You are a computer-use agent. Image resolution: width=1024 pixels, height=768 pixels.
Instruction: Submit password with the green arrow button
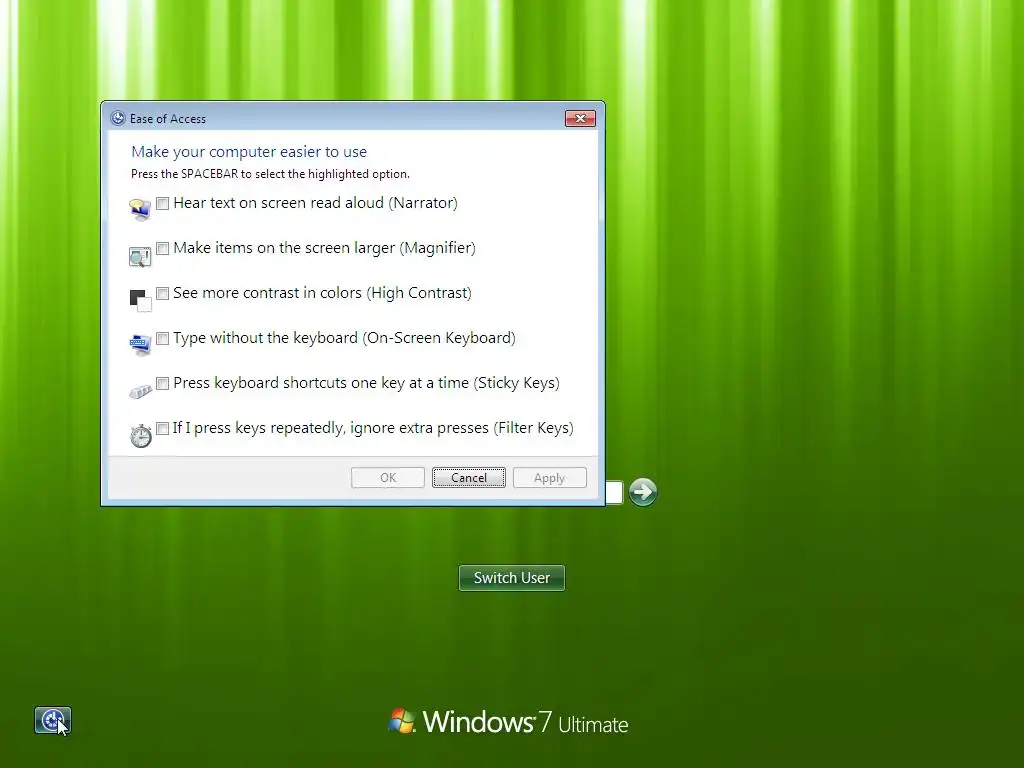coord(643,492)
